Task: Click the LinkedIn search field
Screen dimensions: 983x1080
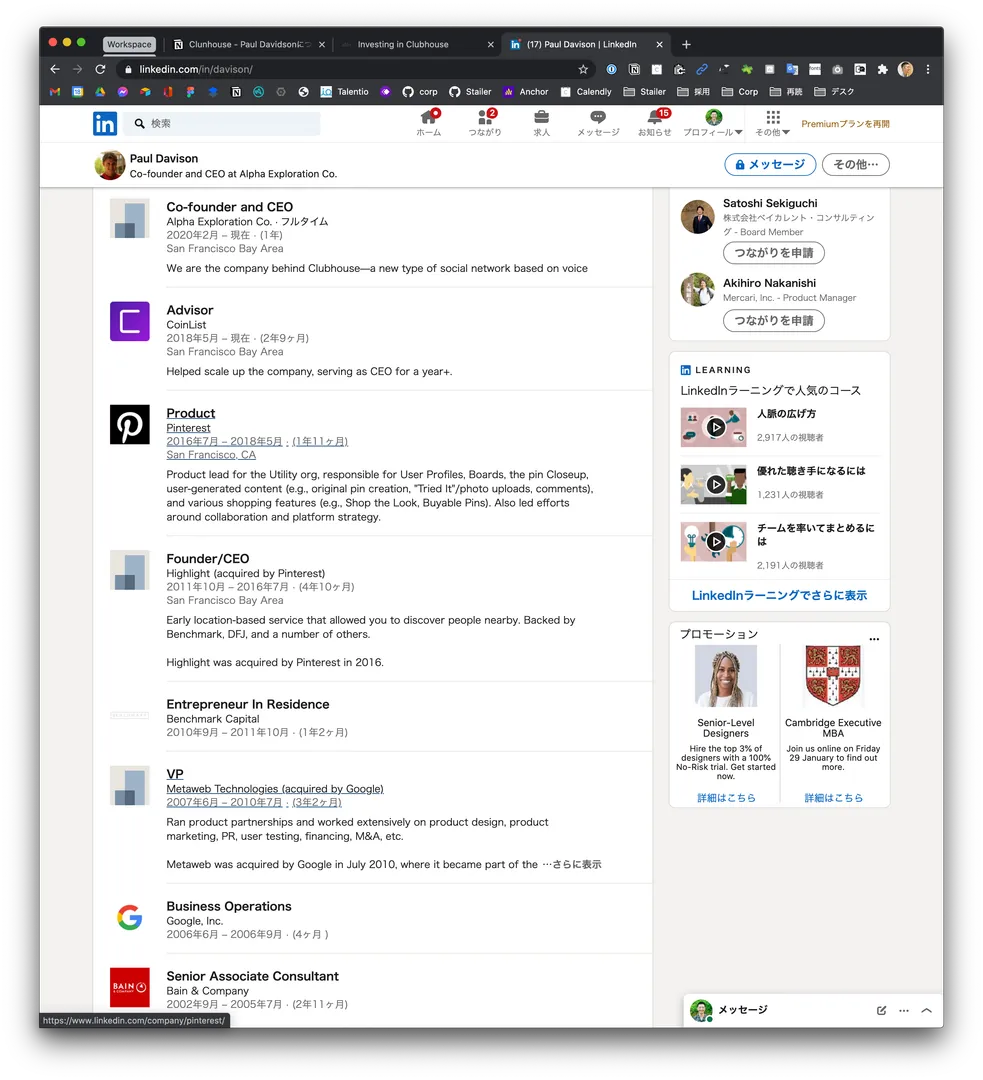Action: [230, 123]
